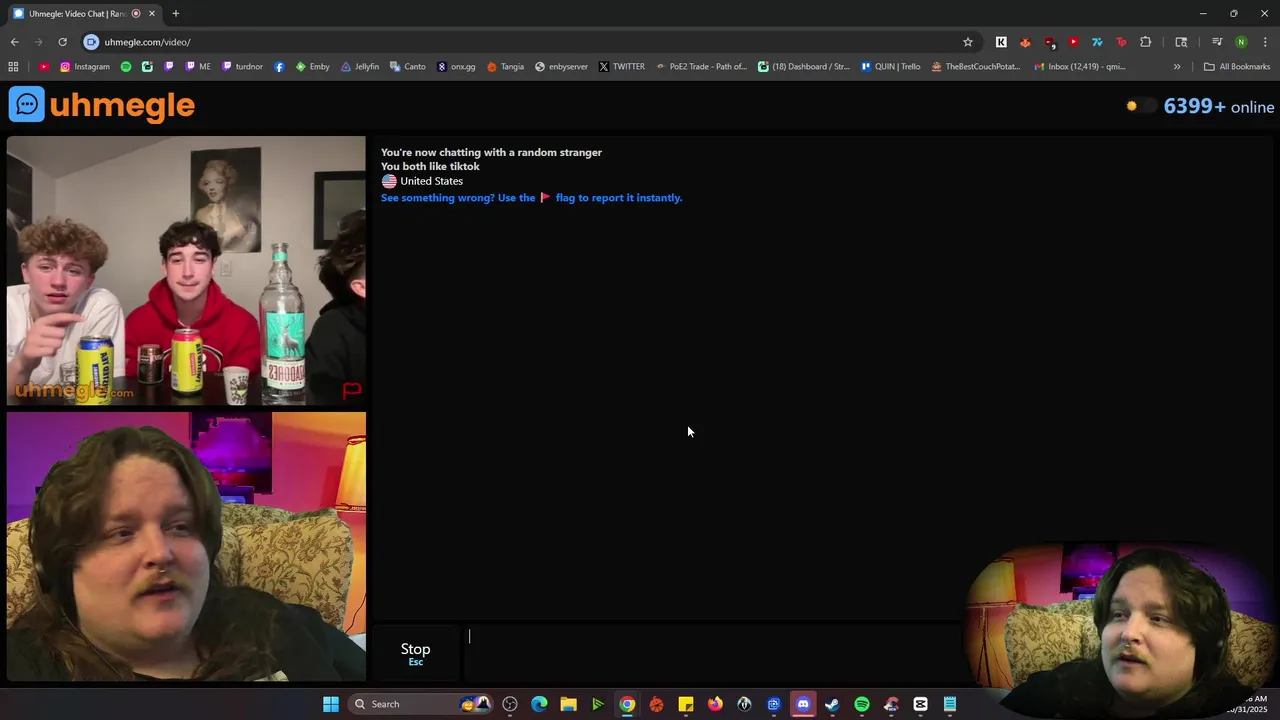Switch to Chrome in taskbar
Screen dimensions: 1280x720
627,704
